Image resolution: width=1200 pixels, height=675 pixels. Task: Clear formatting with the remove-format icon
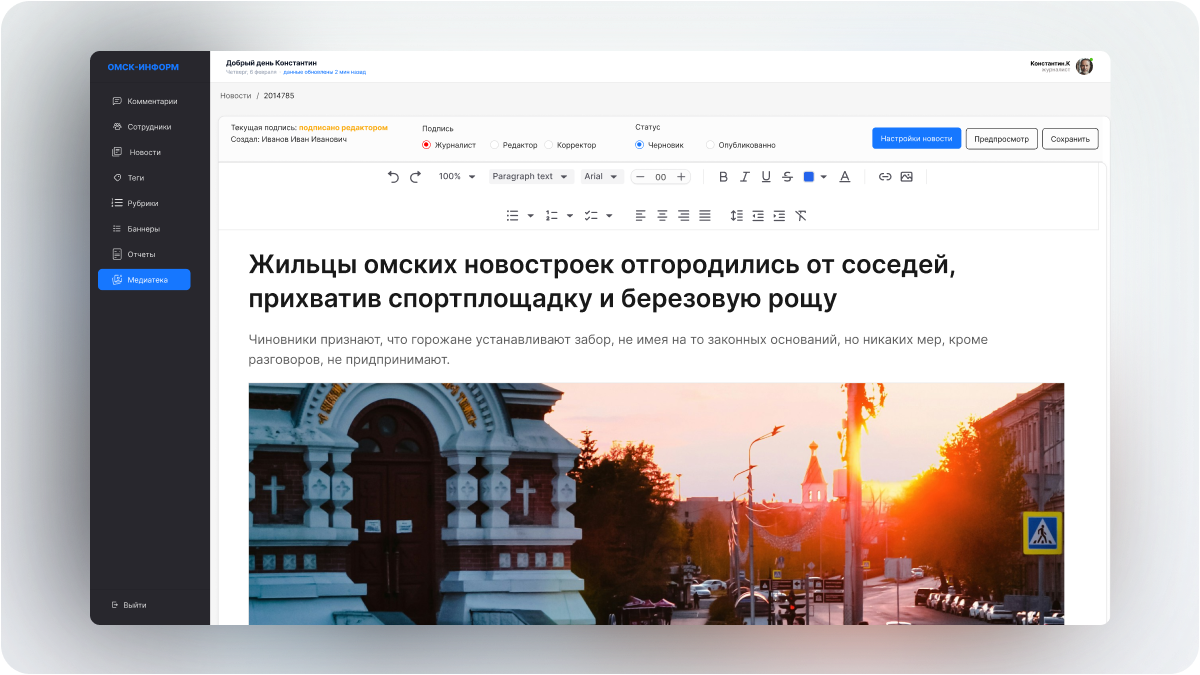pyautogui.click(x=800, y=215)
